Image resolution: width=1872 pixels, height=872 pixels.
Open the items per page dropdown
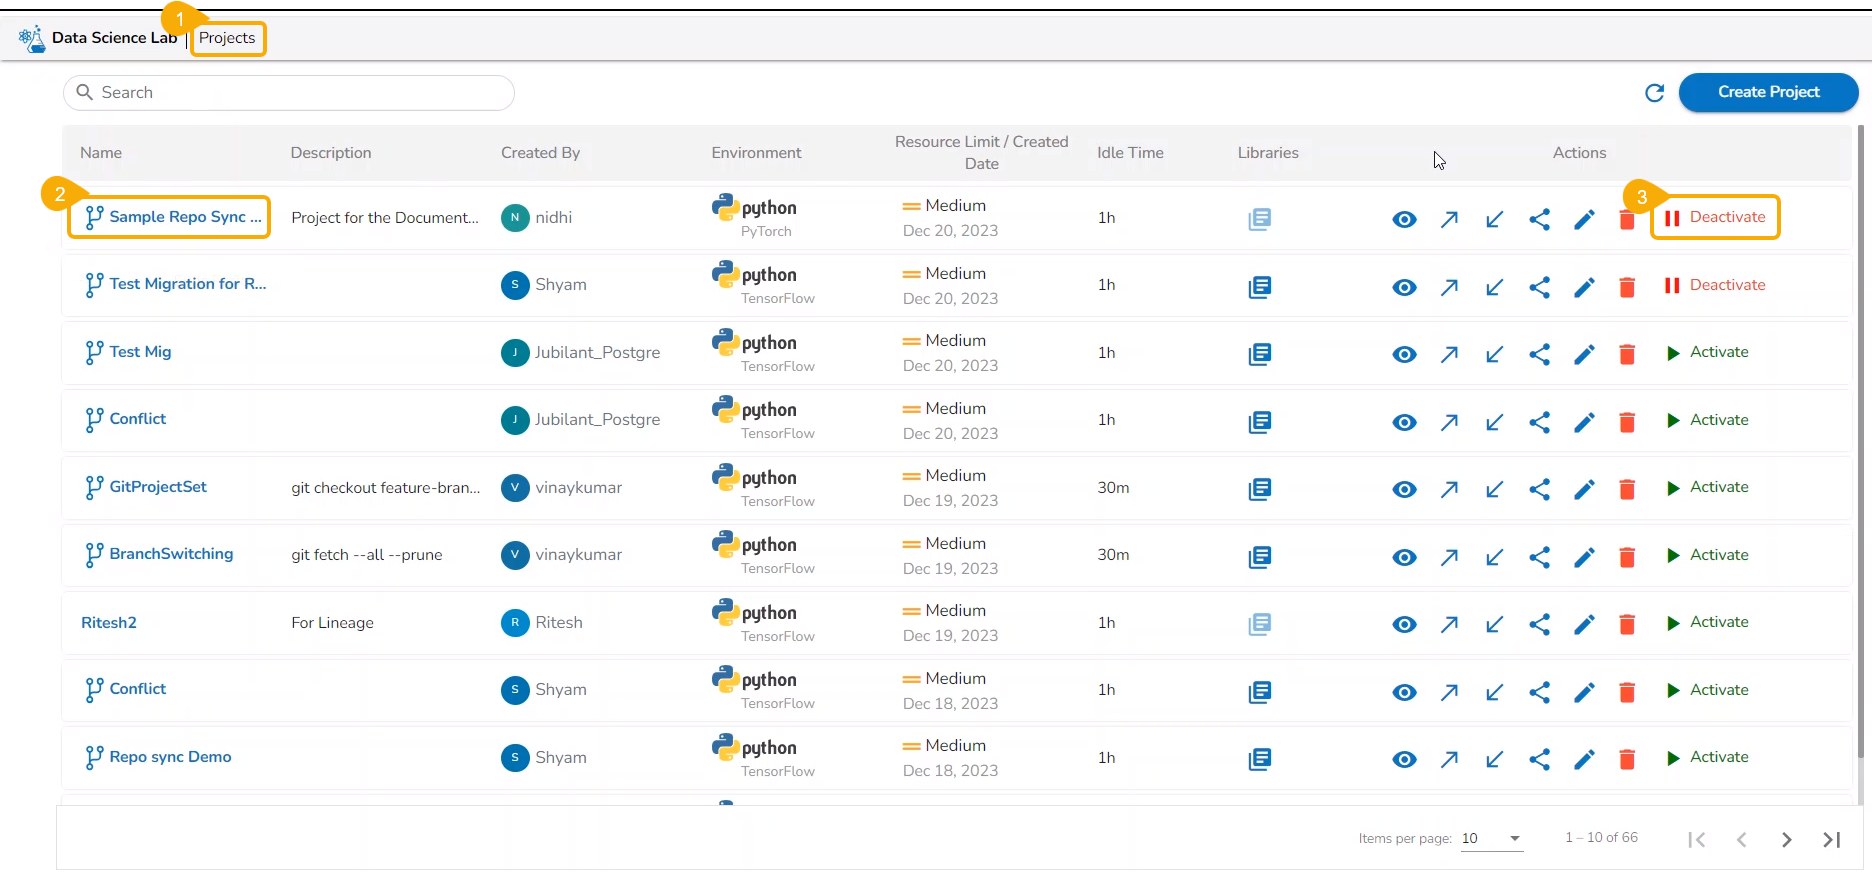point(1491,838)
